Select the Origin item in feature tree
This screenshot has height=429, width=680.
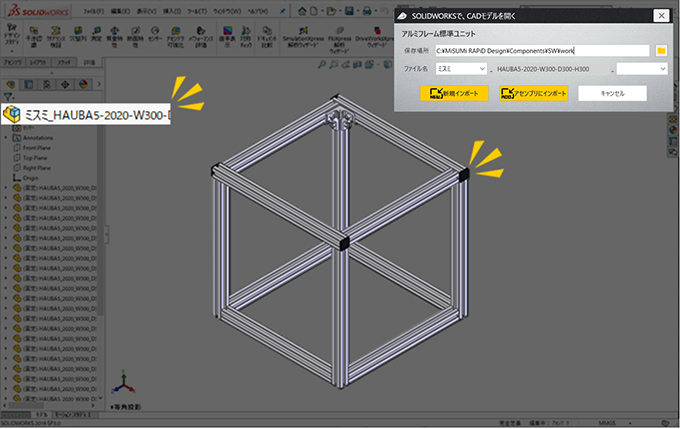[x=30, y=177]
